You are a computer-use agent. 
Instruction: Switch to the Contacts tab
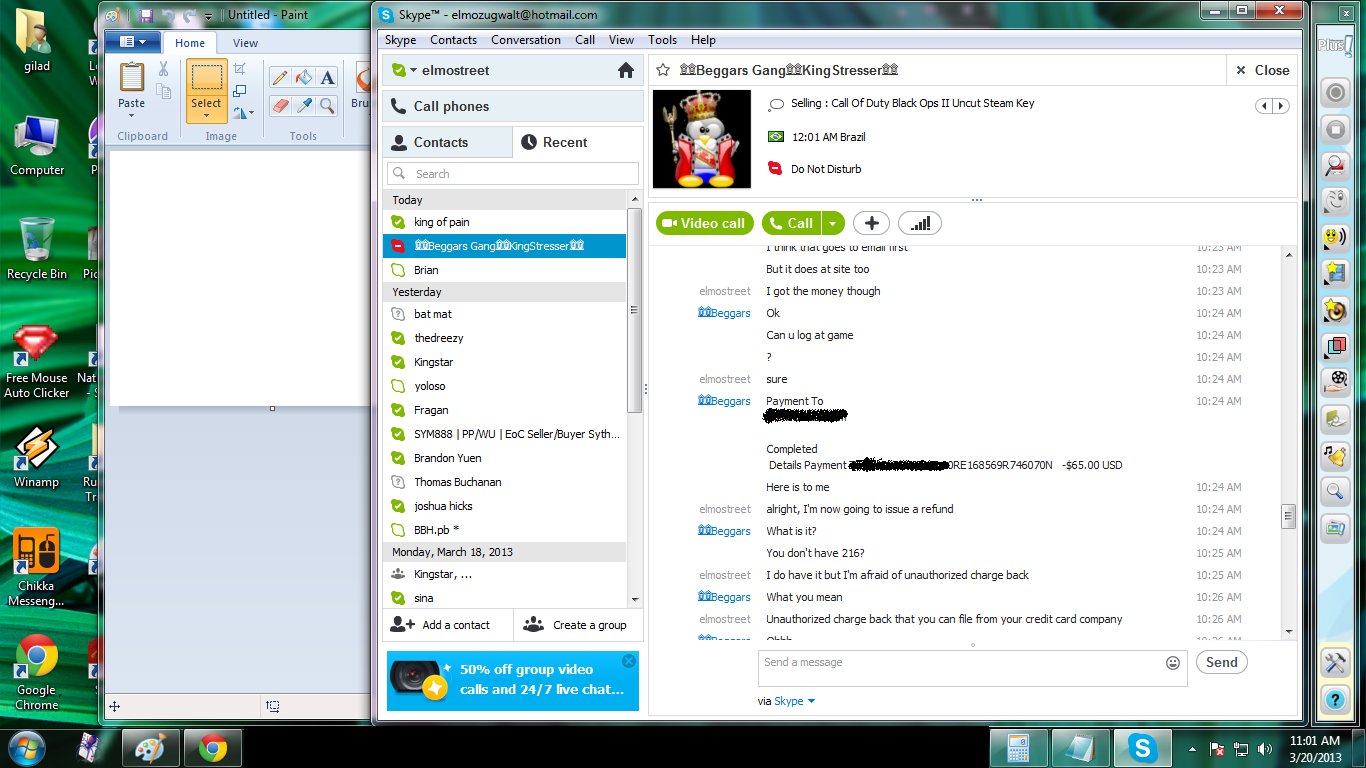[x=447, y=142]
